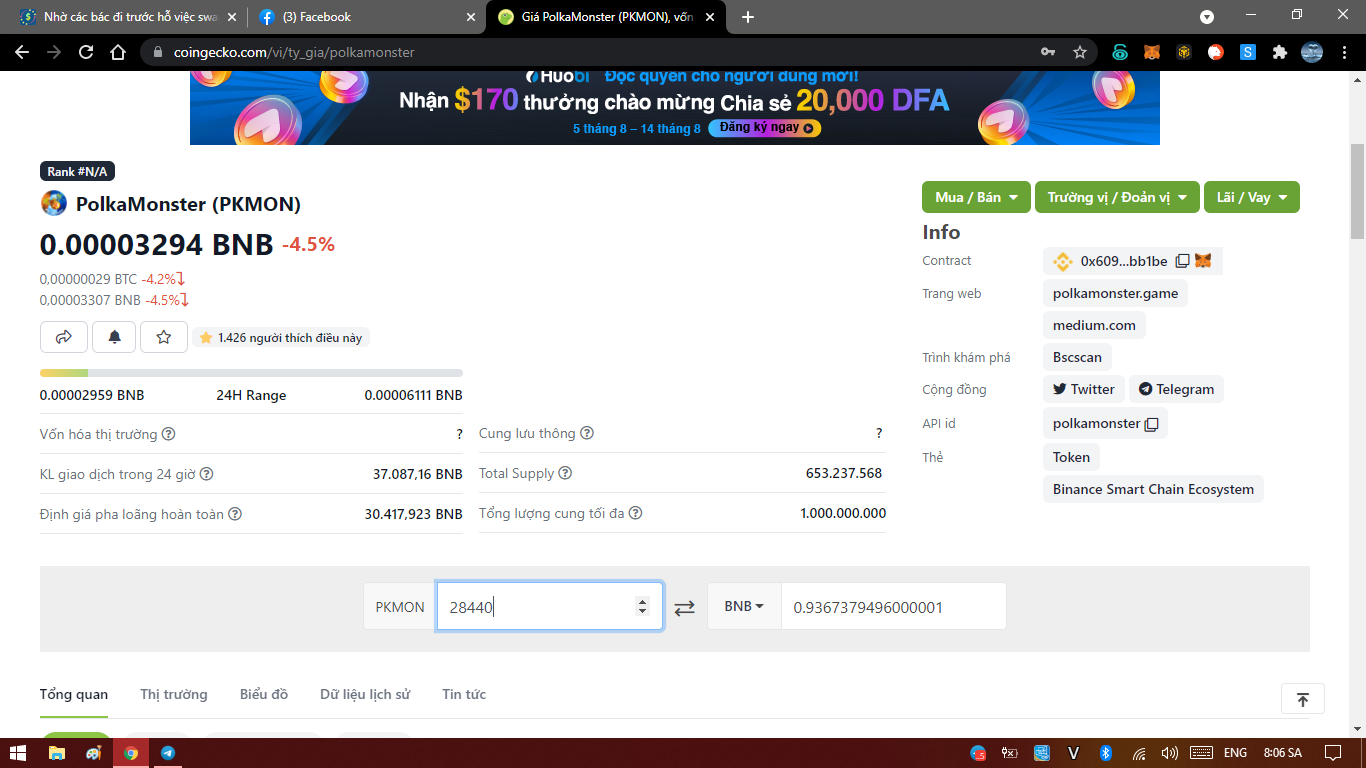Switch to the Biểu đồ tab
Image resolution: width=1366 pixels, height=768 pixels.
[264, 694]
